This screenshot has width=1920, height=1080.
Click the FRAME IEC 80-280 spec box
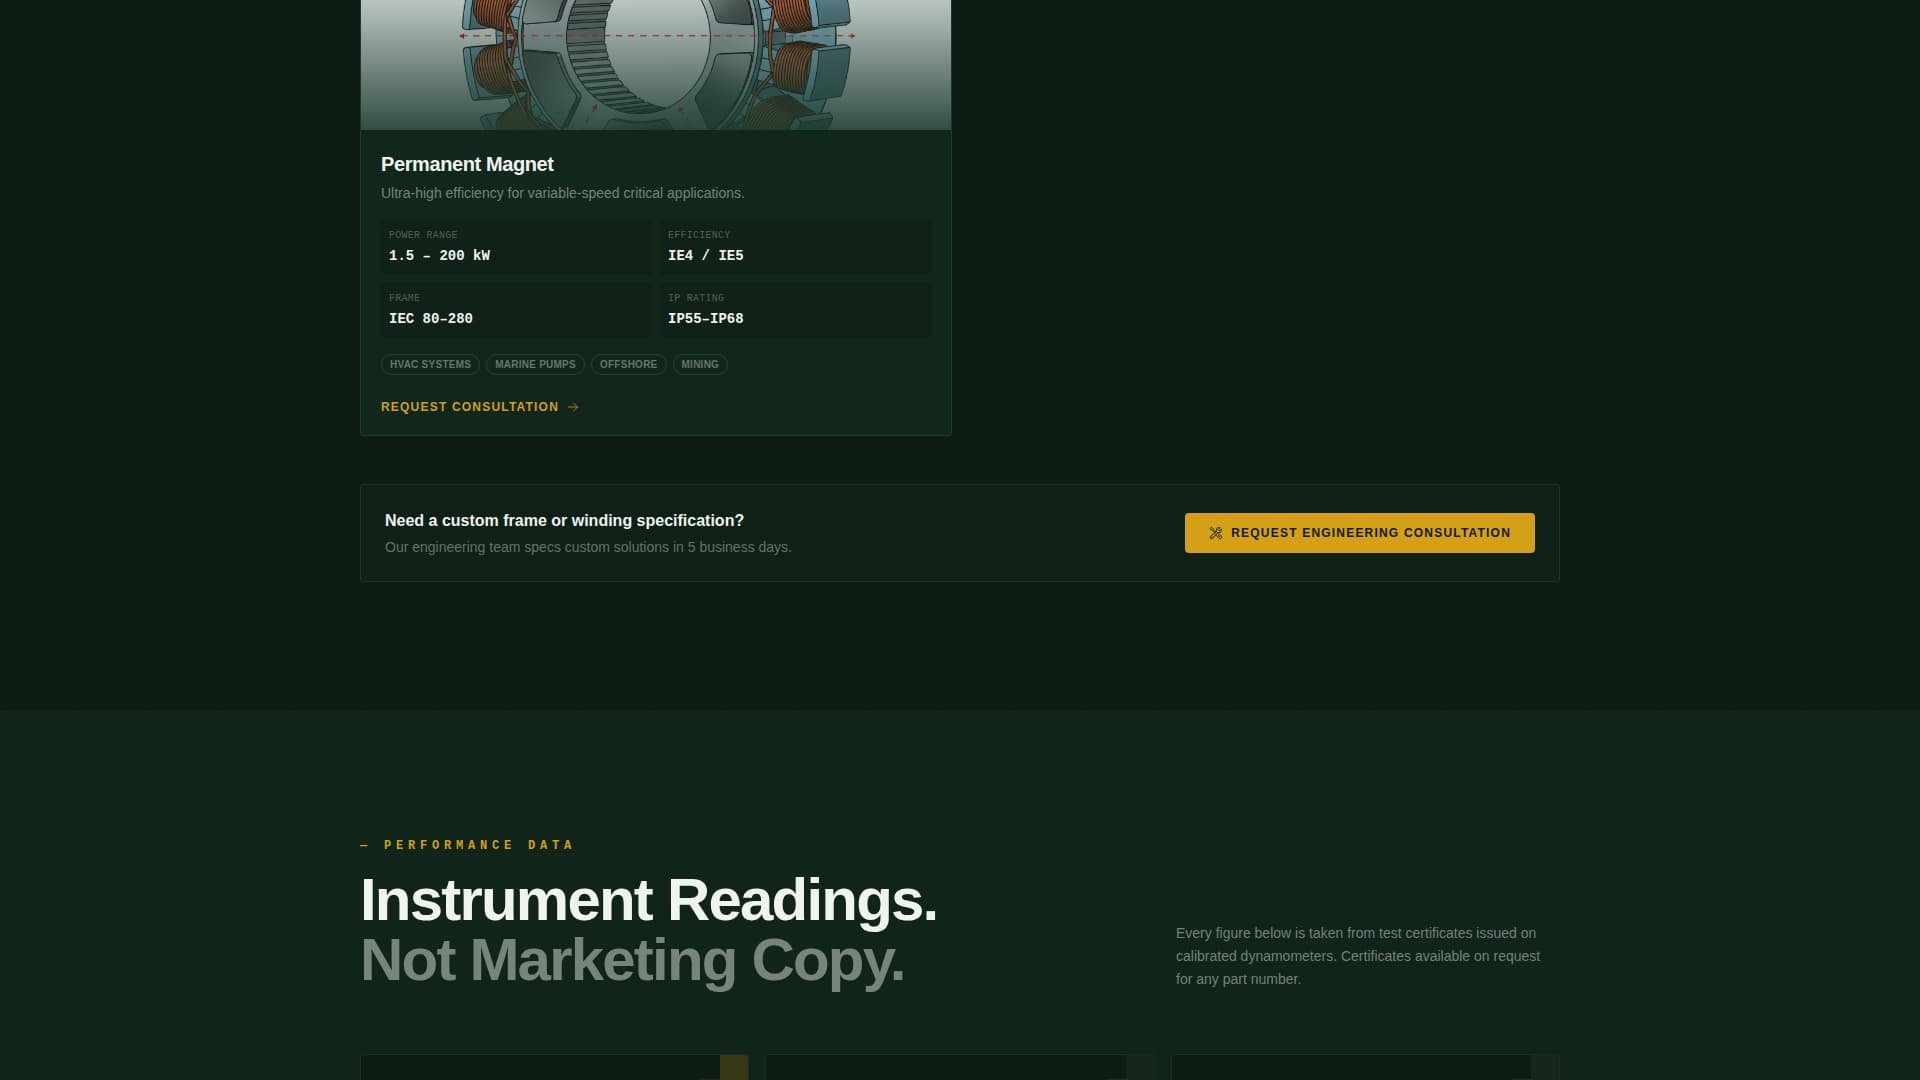514,310
